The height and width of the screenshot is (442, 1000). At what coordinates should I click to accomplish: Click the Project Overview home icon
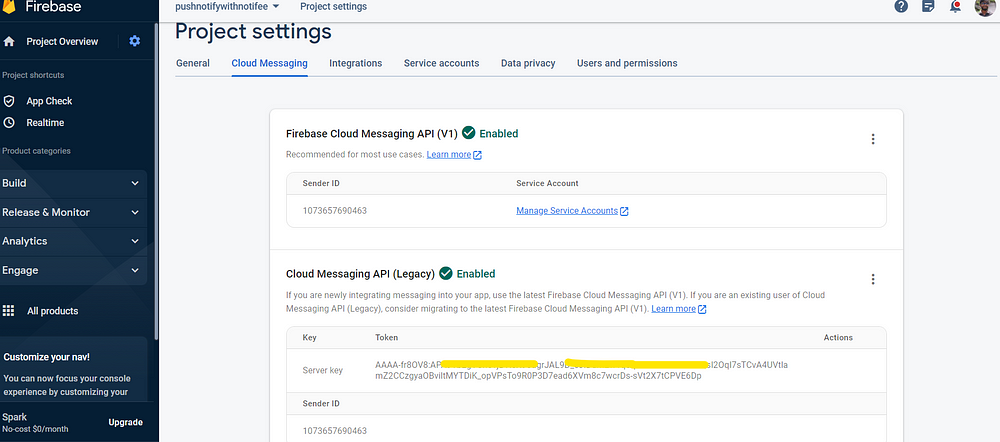coord(9,42)
